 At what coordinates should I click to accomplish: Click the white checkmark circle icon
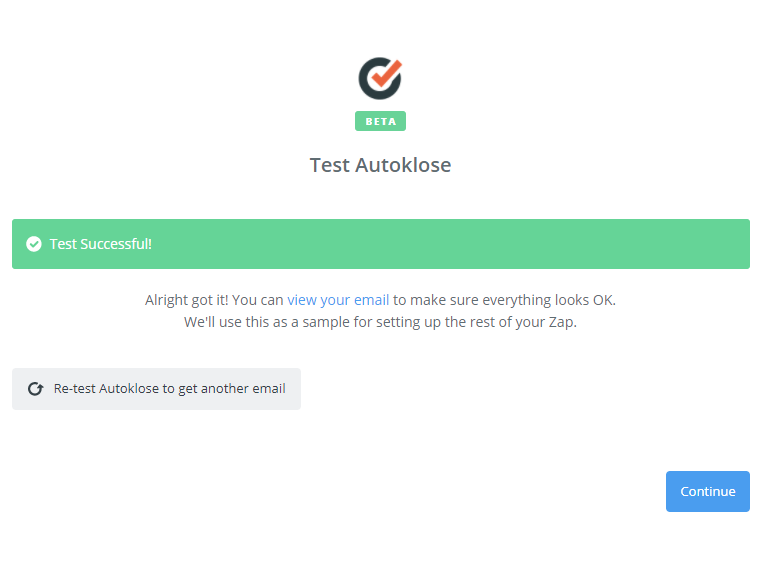tap(34, 244)
